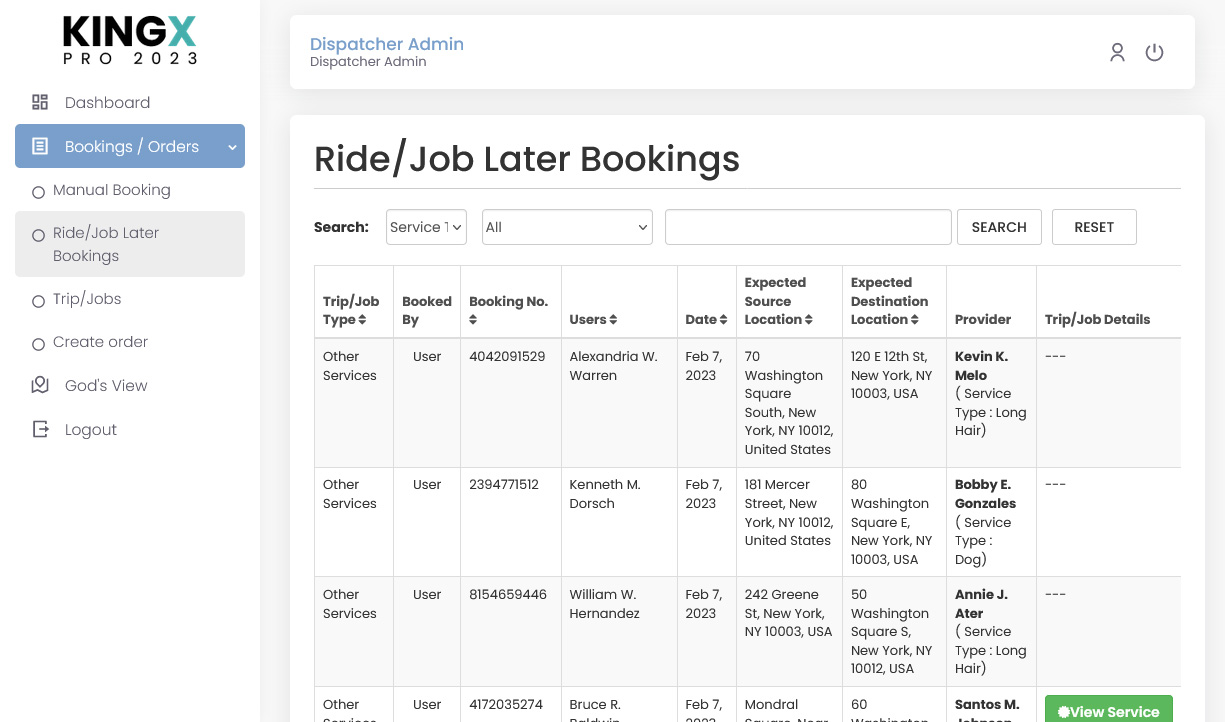This screenshot has width=1225, height=722.
Task: Click the power icon in header
Action: (x=1154, y=52)
